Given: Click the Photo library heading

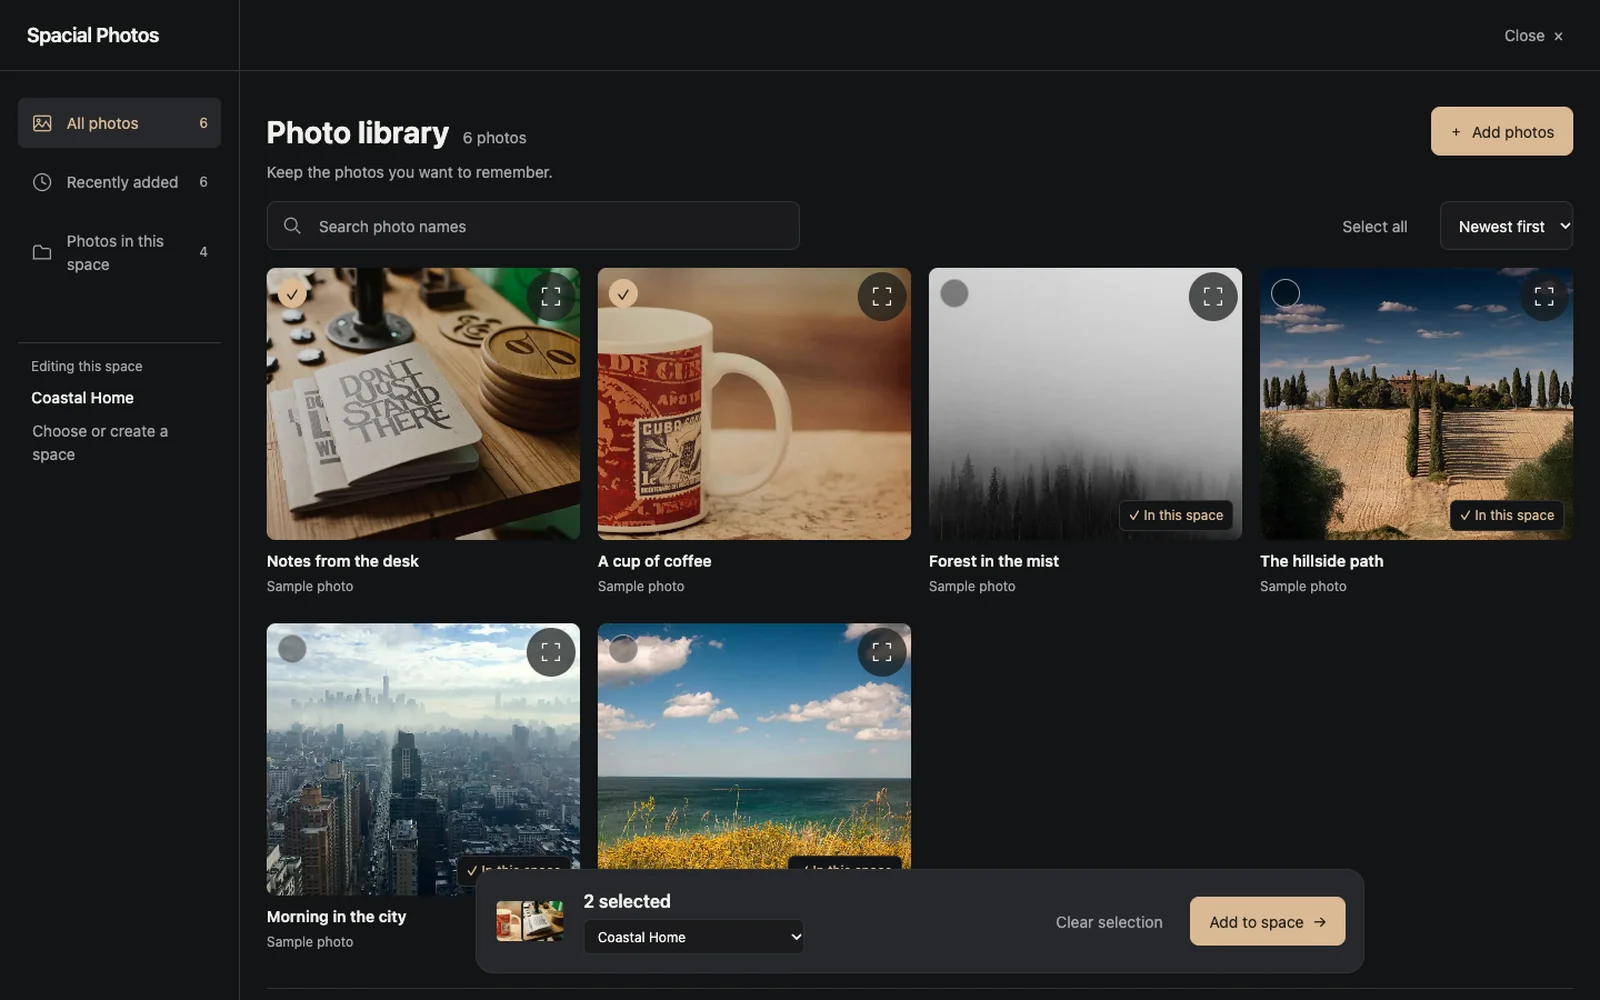Looking at the screenshot, I should click(358, 133).
